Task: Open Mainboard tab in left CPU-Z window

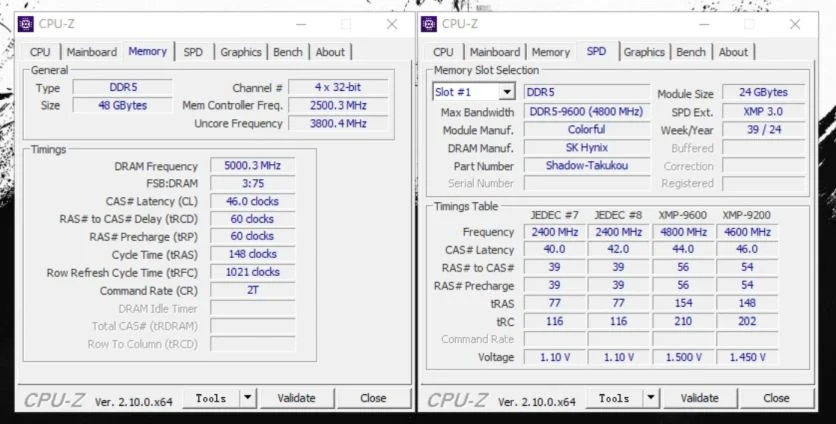Action: pos(92,52)
